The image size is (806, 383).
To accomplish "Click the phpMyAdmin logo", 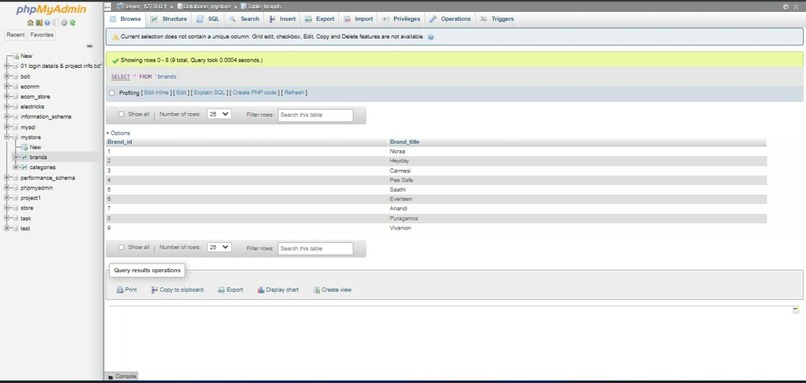I will pos(51,10).
